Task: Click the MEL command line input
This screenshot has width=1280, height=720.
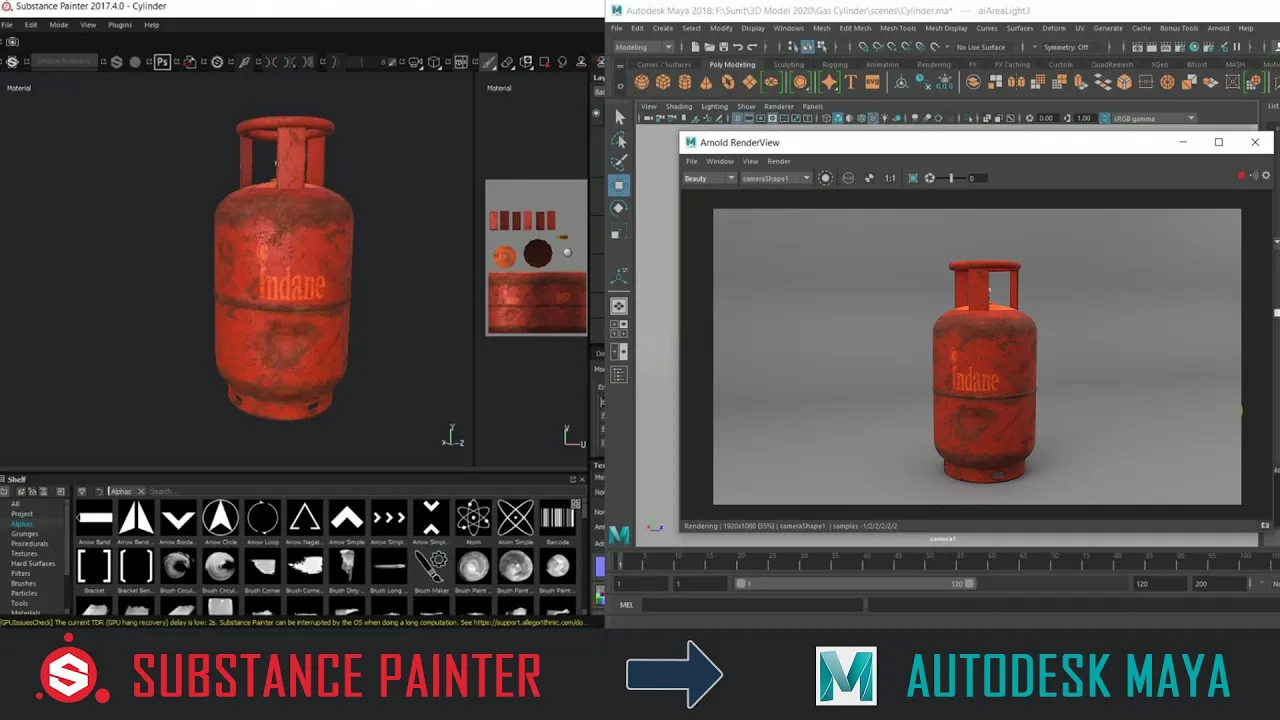Action: coord(754,605)
